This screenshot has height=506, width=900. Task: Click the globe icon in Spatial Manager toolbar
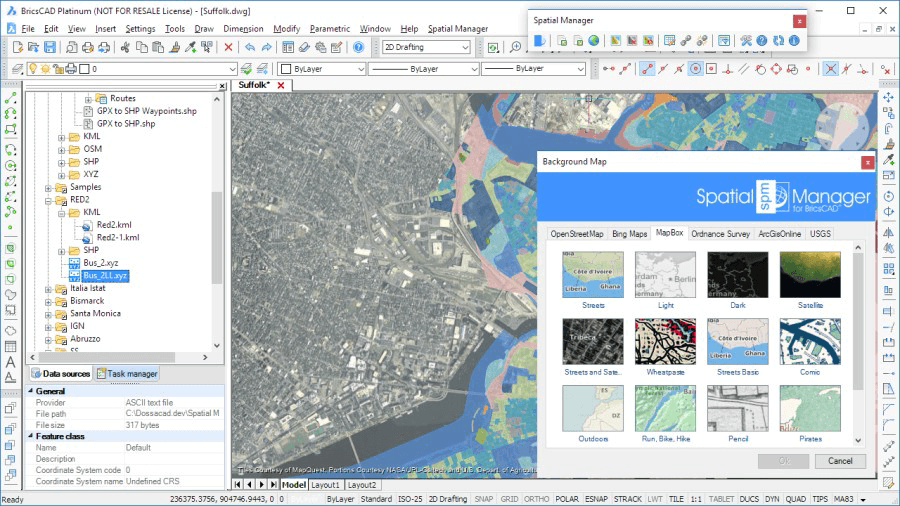pyautogui.click(x=594, y=41)
